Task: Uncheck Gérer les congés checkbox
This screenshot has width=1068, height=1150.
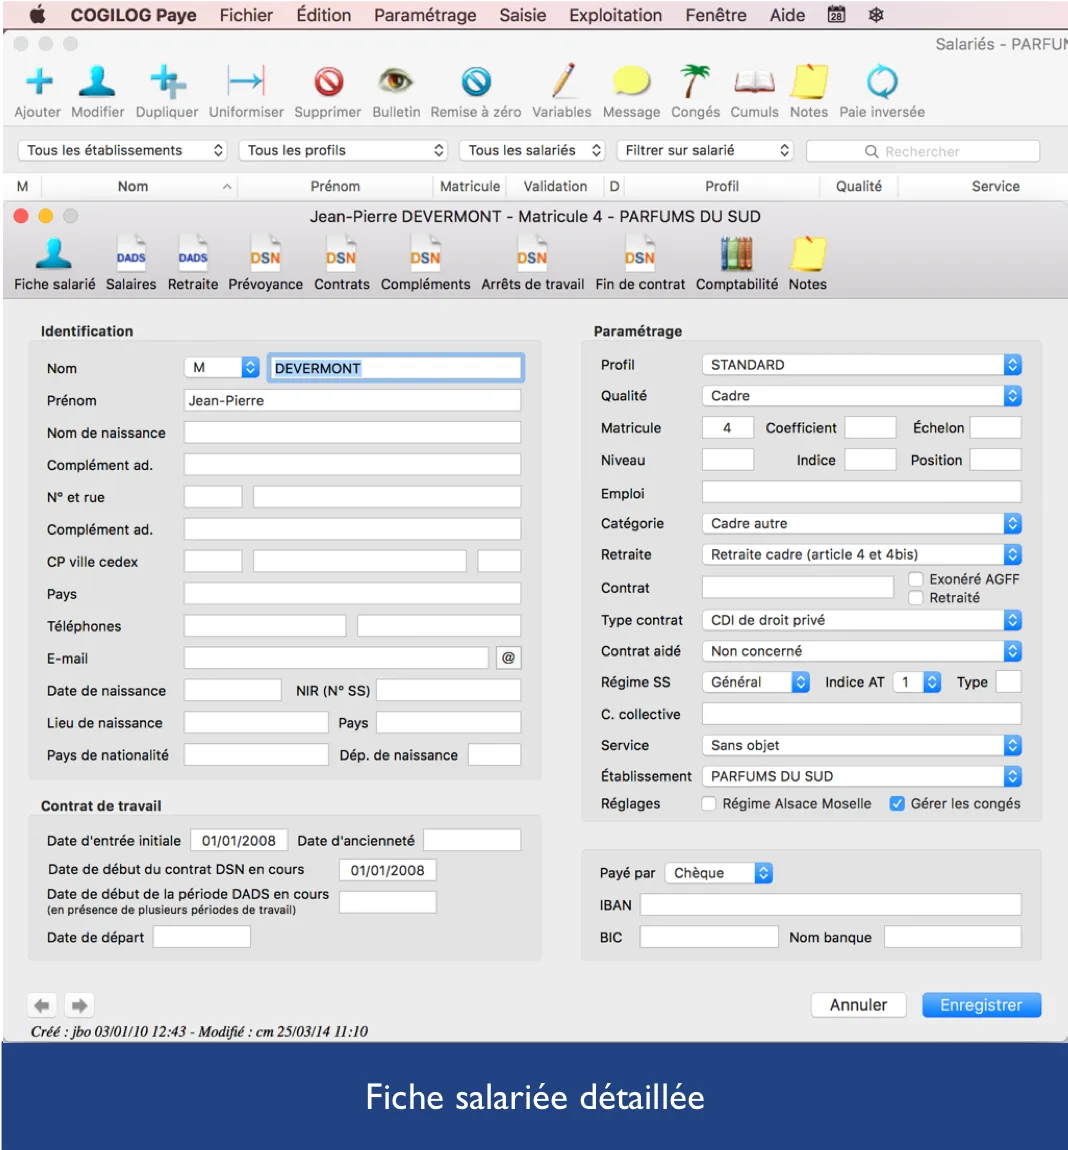Action: tap(896, 804)
